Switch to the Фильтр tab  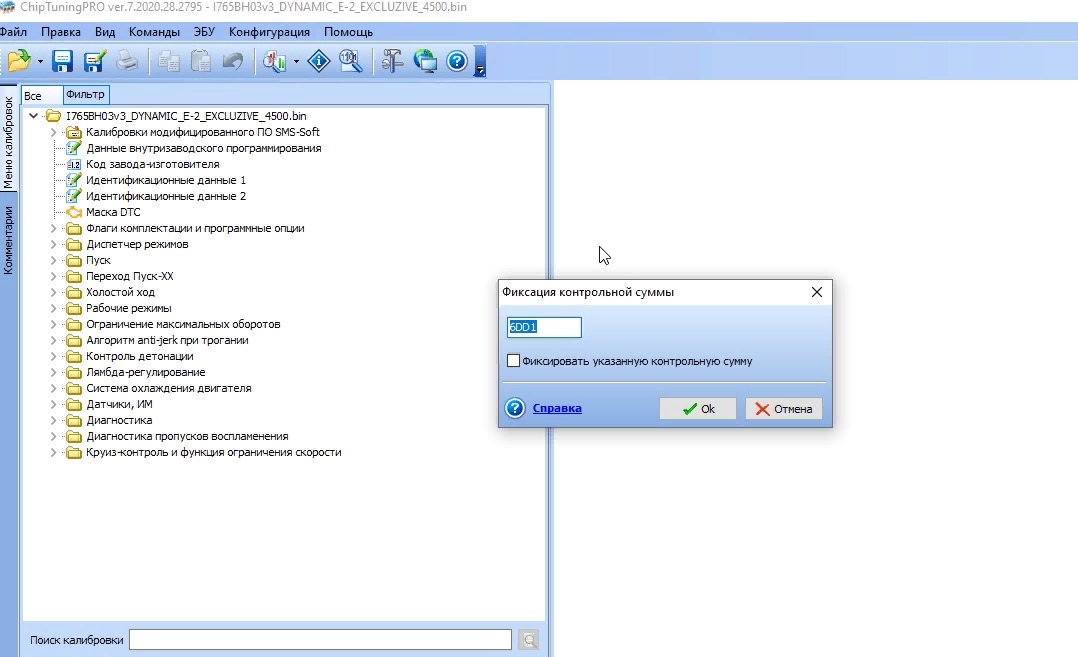(85, 95)
